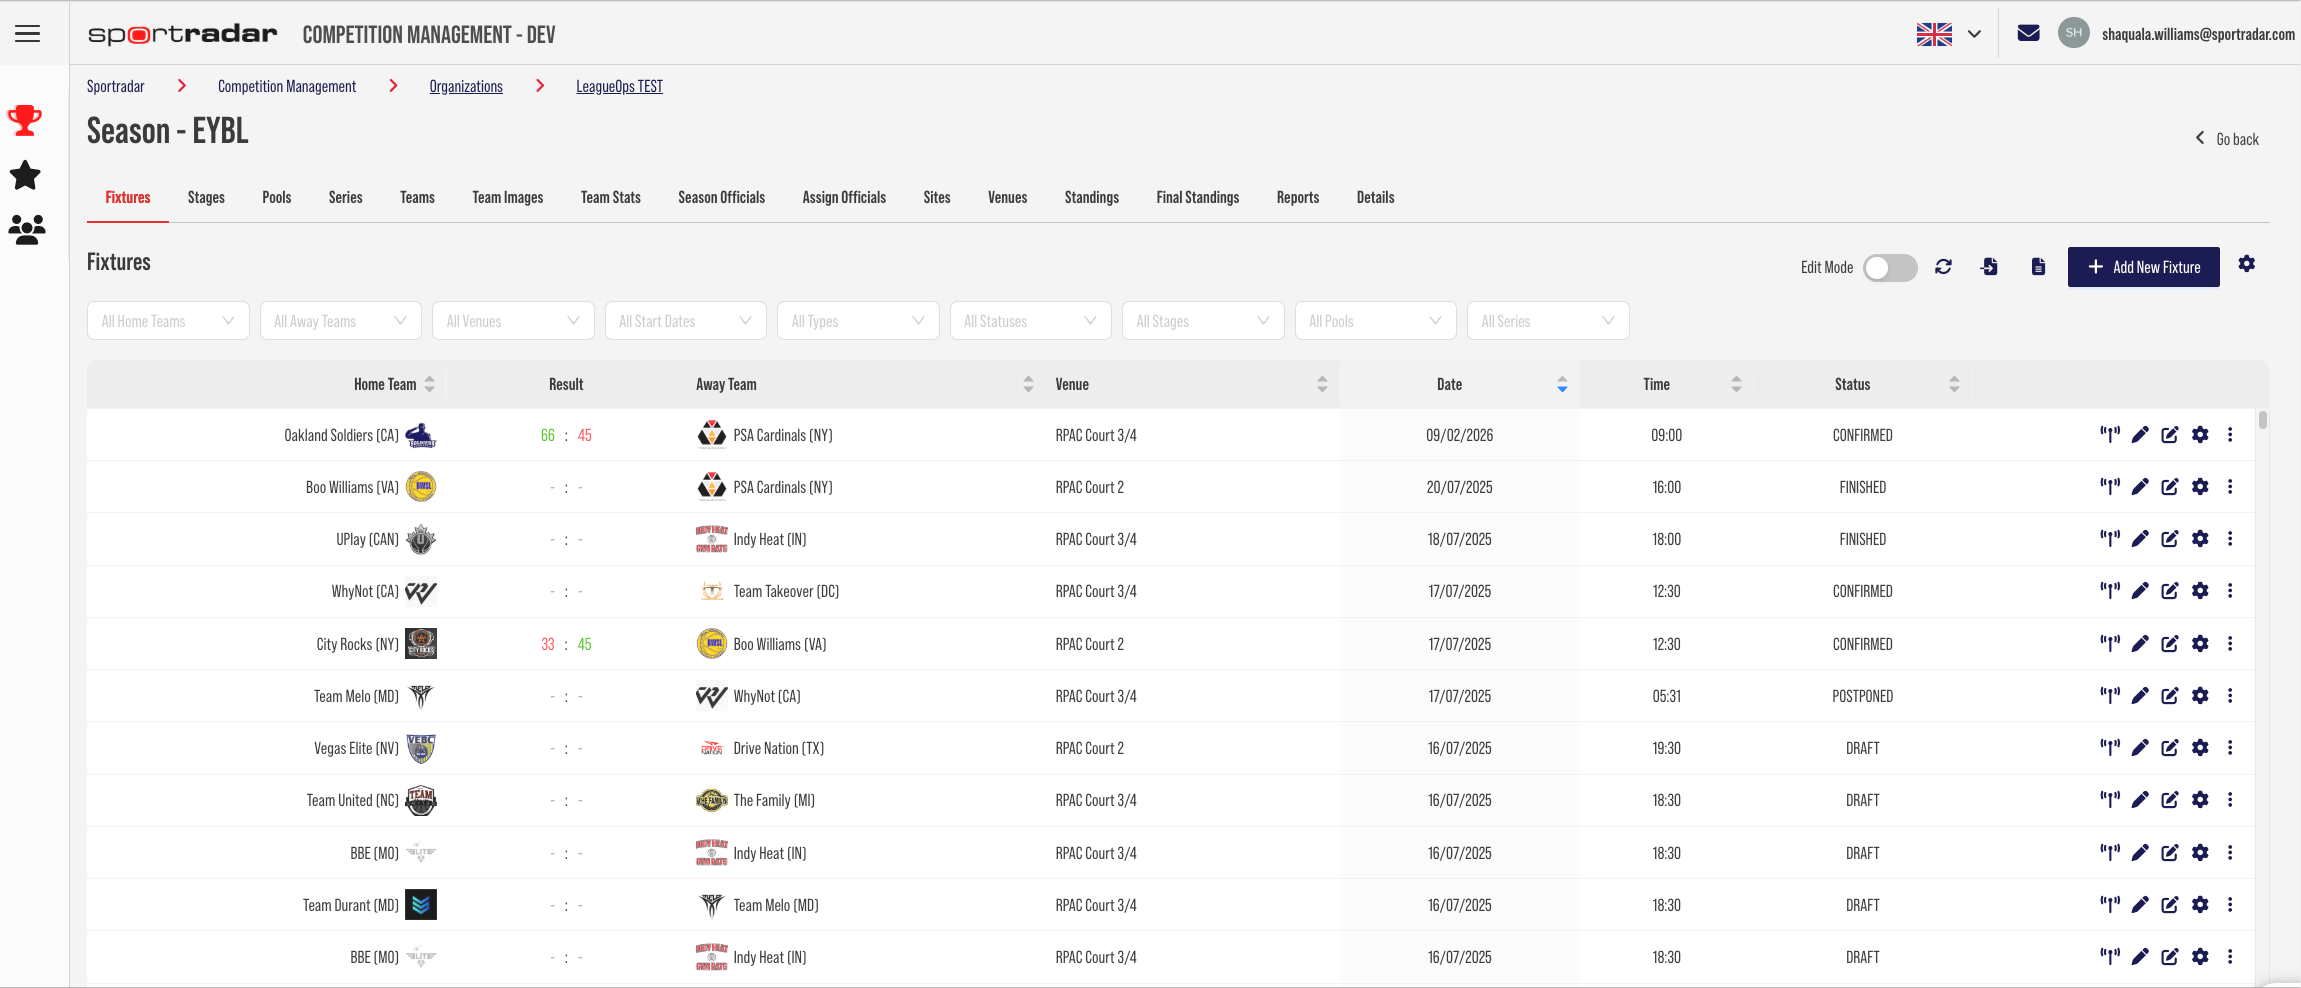Open the hamburger navigation menu
This screenshot has height=988, width=2301.
coord(28,34)
